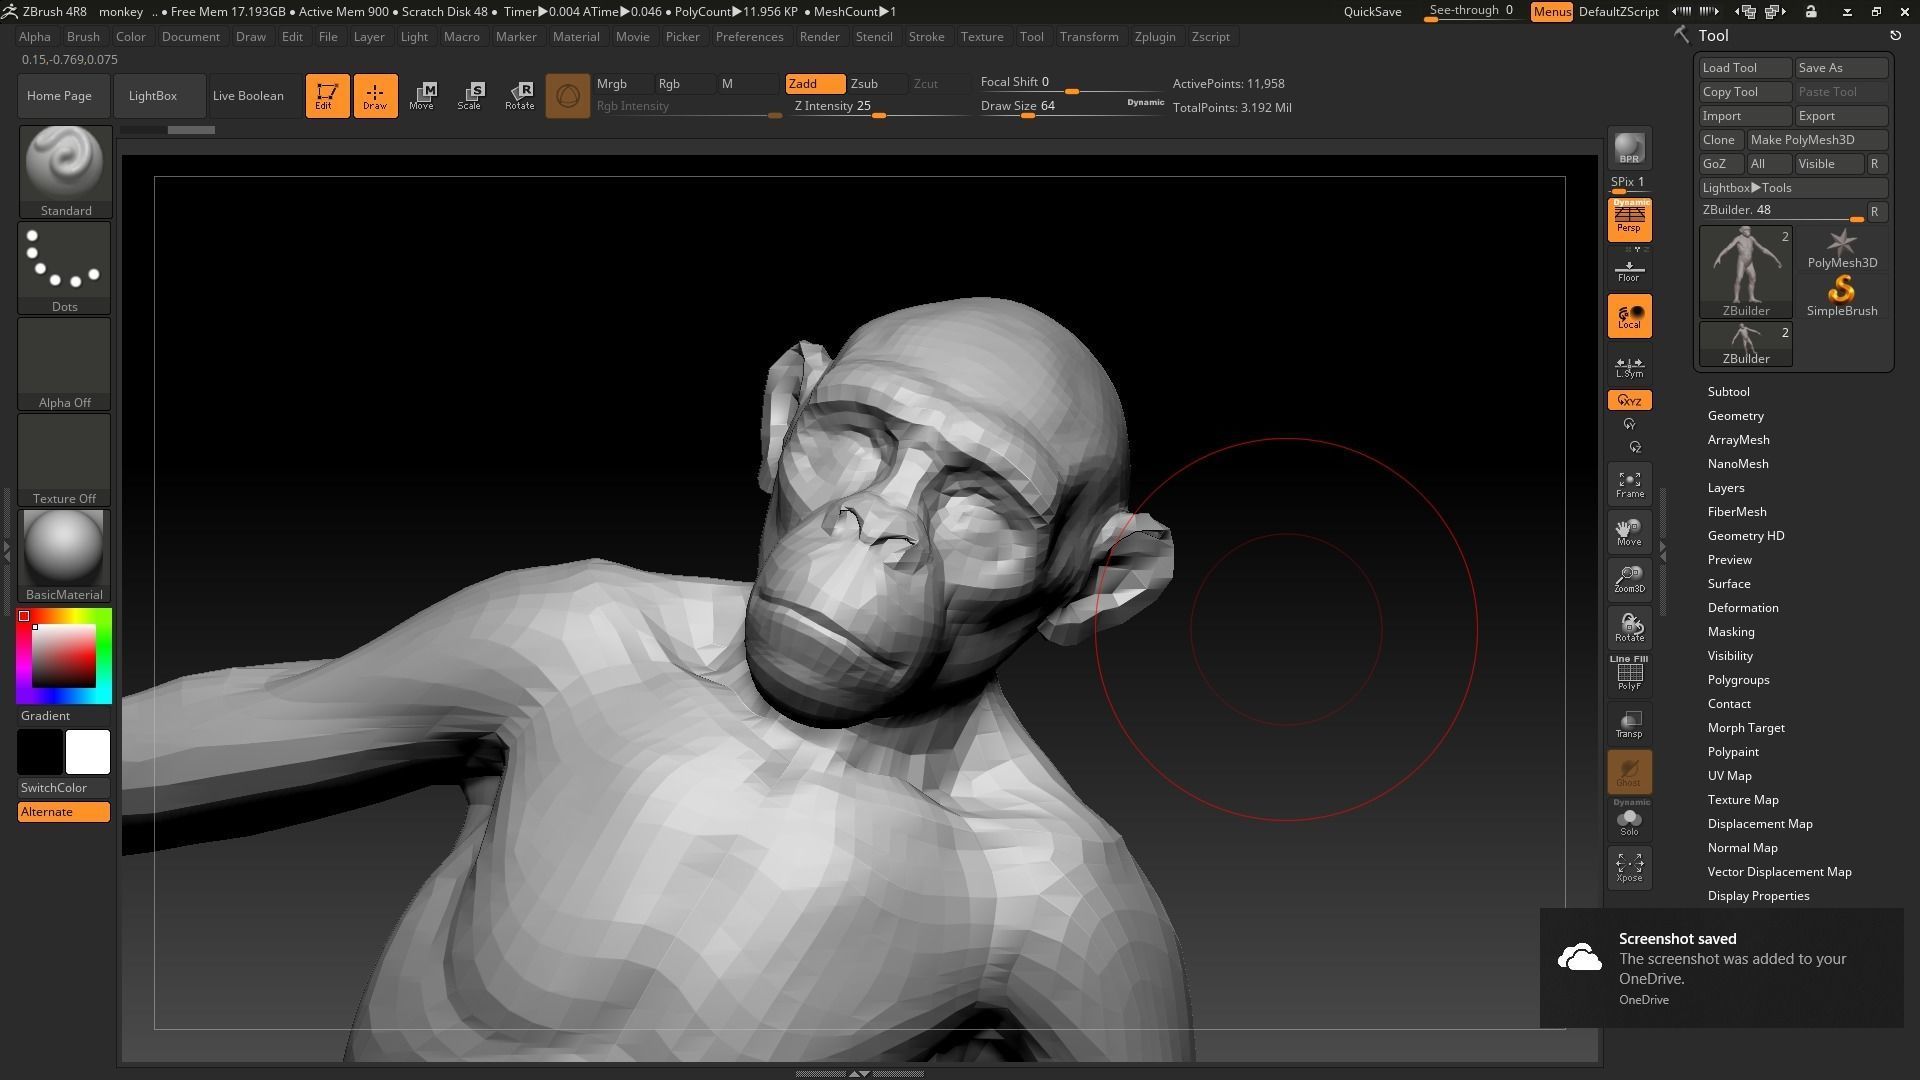
Task: Click the Make PolyMesh3D button
Action: [1816, 140]
